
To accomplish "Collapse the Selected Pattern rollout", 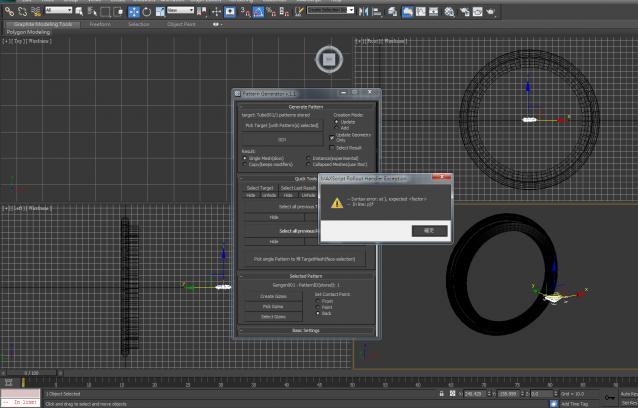I will pyautogui.click(x=306, y=276).
